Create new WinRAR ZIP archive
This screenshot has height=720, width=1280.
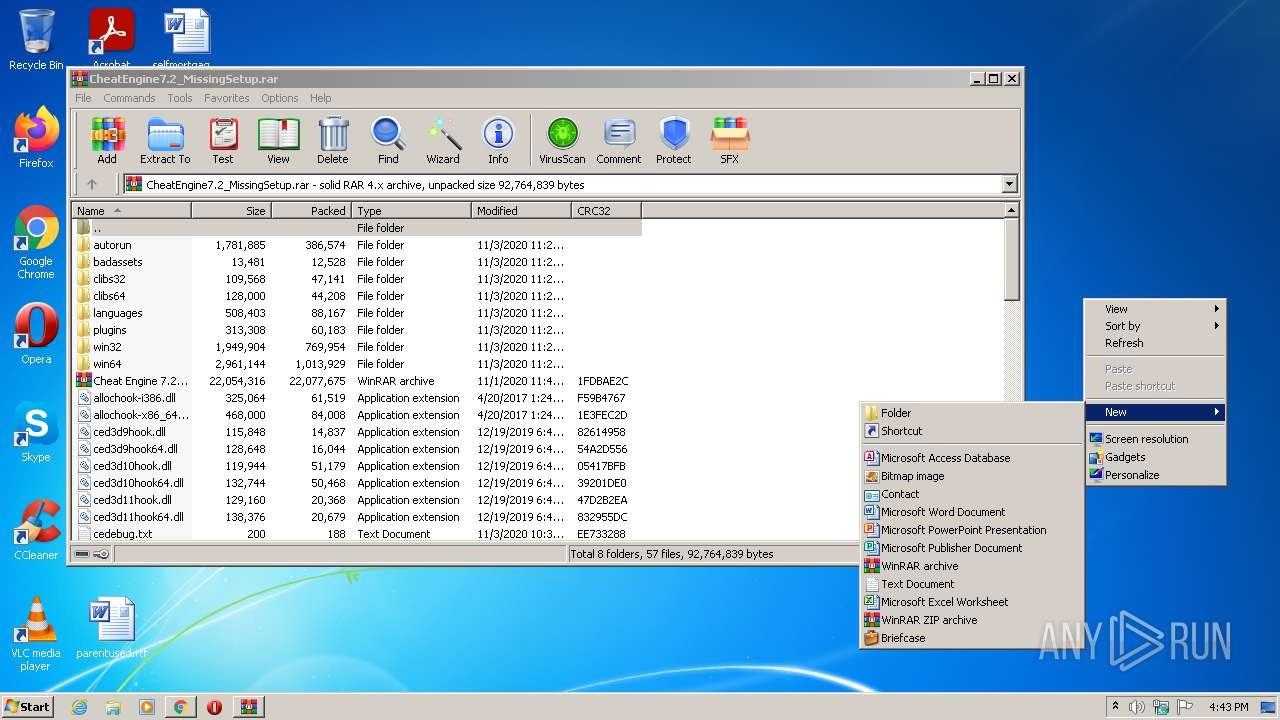972,620
